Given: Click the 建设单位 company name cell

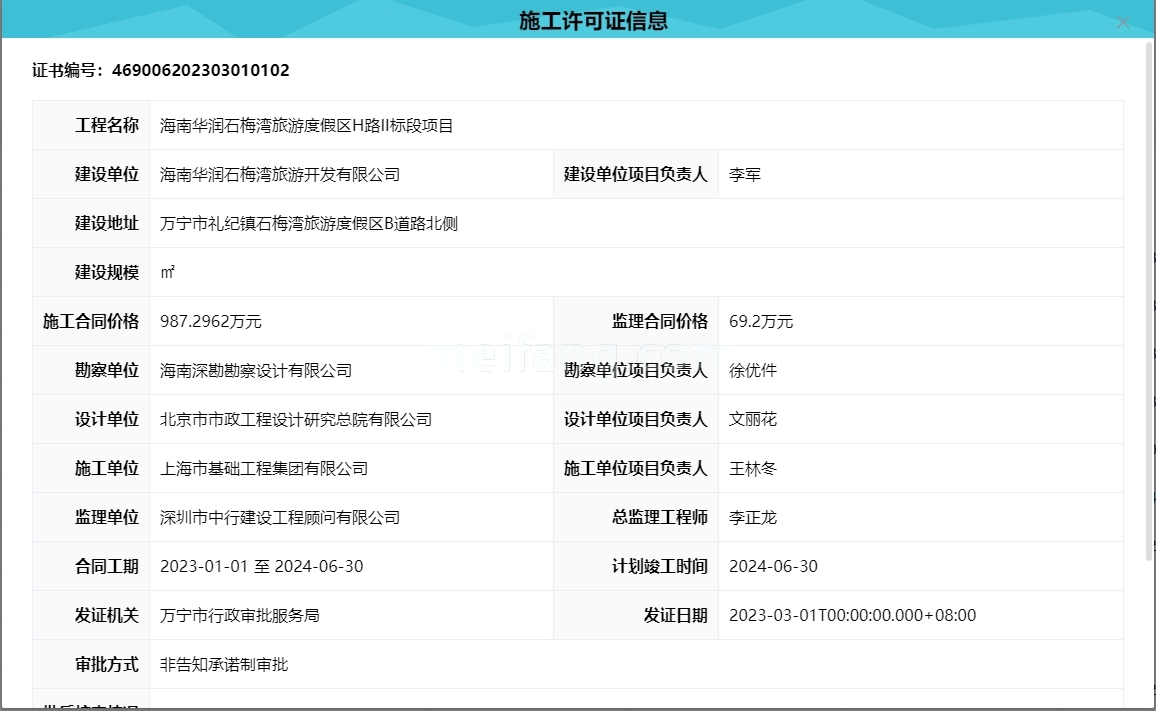Looking at the screenshot, I should tap(280, 173).
